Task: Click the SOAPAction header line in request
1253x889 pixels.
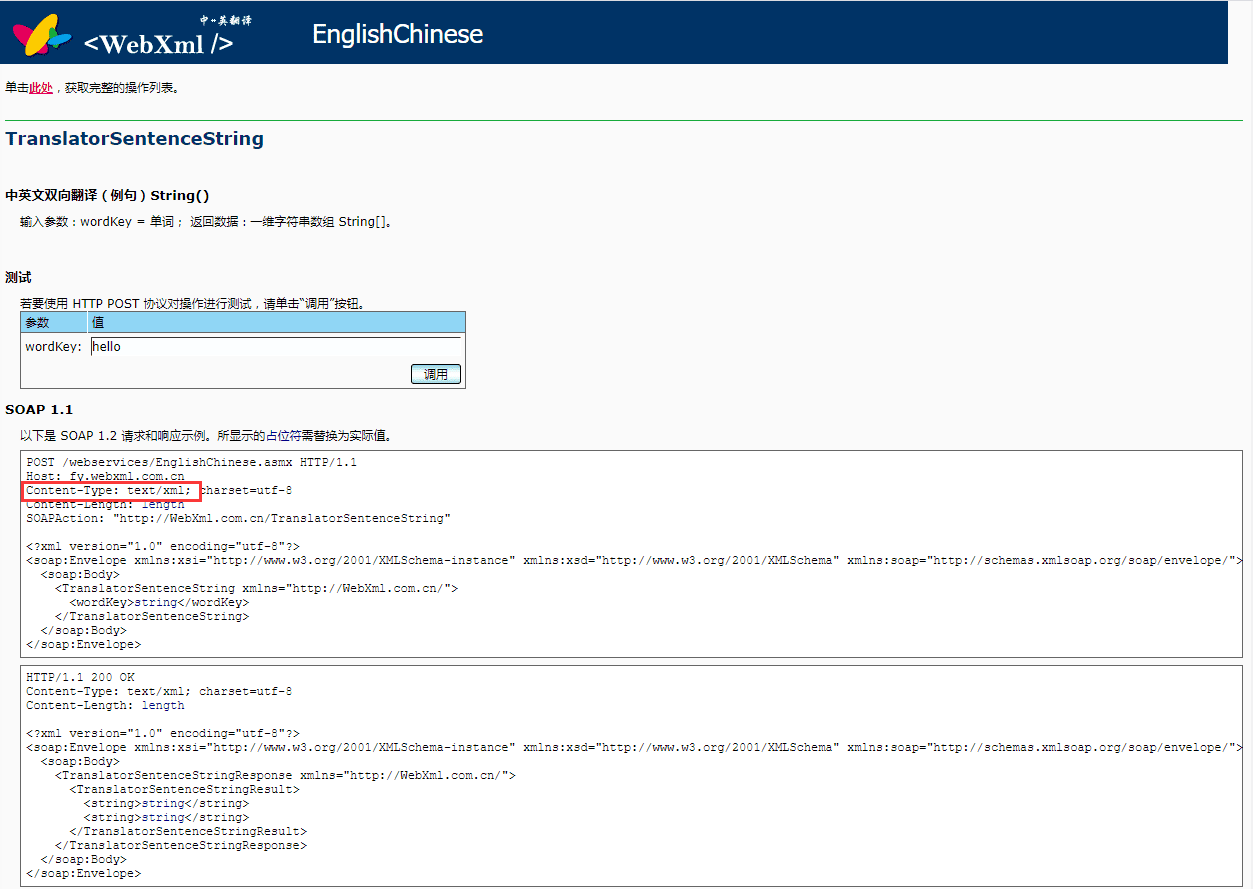Action: [x=238, y=519]
